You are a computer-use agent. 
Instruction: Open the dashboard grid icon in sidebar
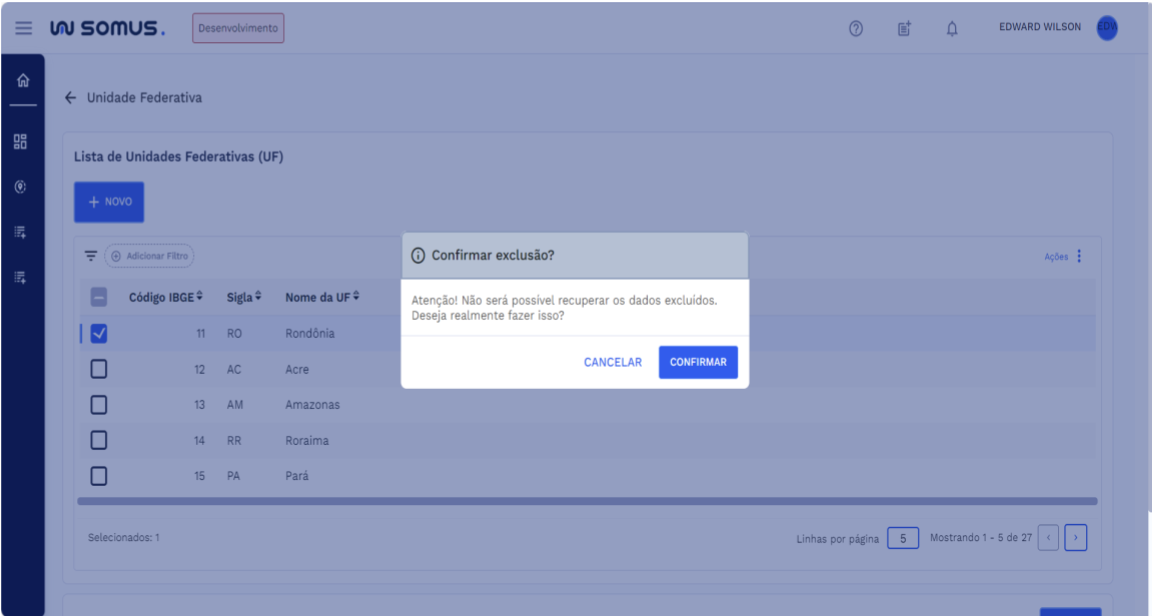click(x=22, y=141)
